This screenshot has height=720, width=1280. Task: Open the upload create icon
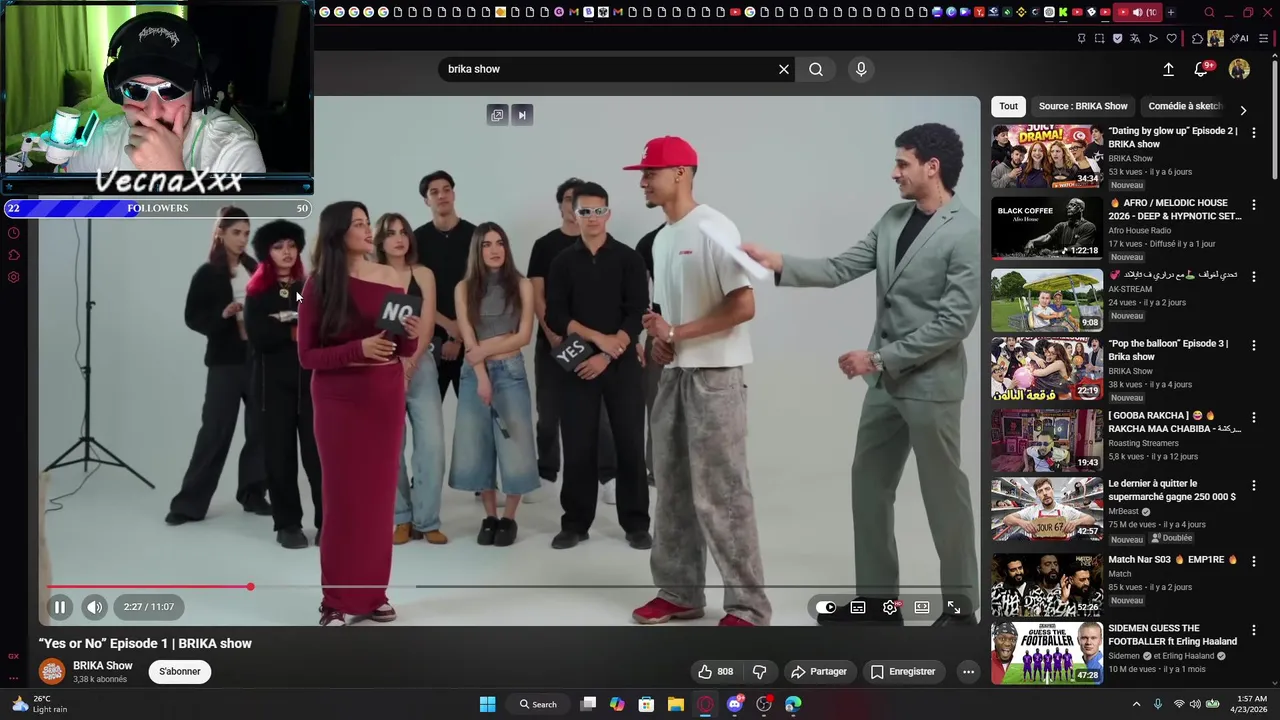[x=1168, y=69]
